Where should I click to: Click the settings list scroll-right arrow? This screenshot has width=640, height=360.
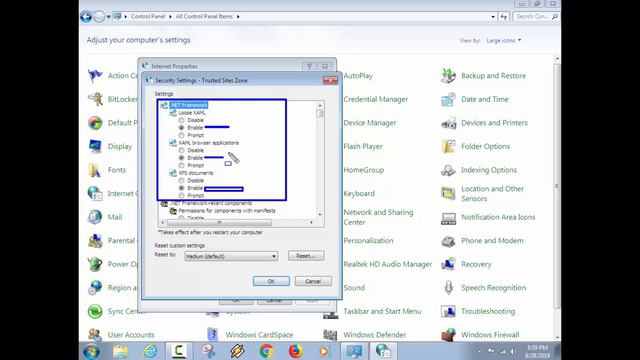point(311,222)
